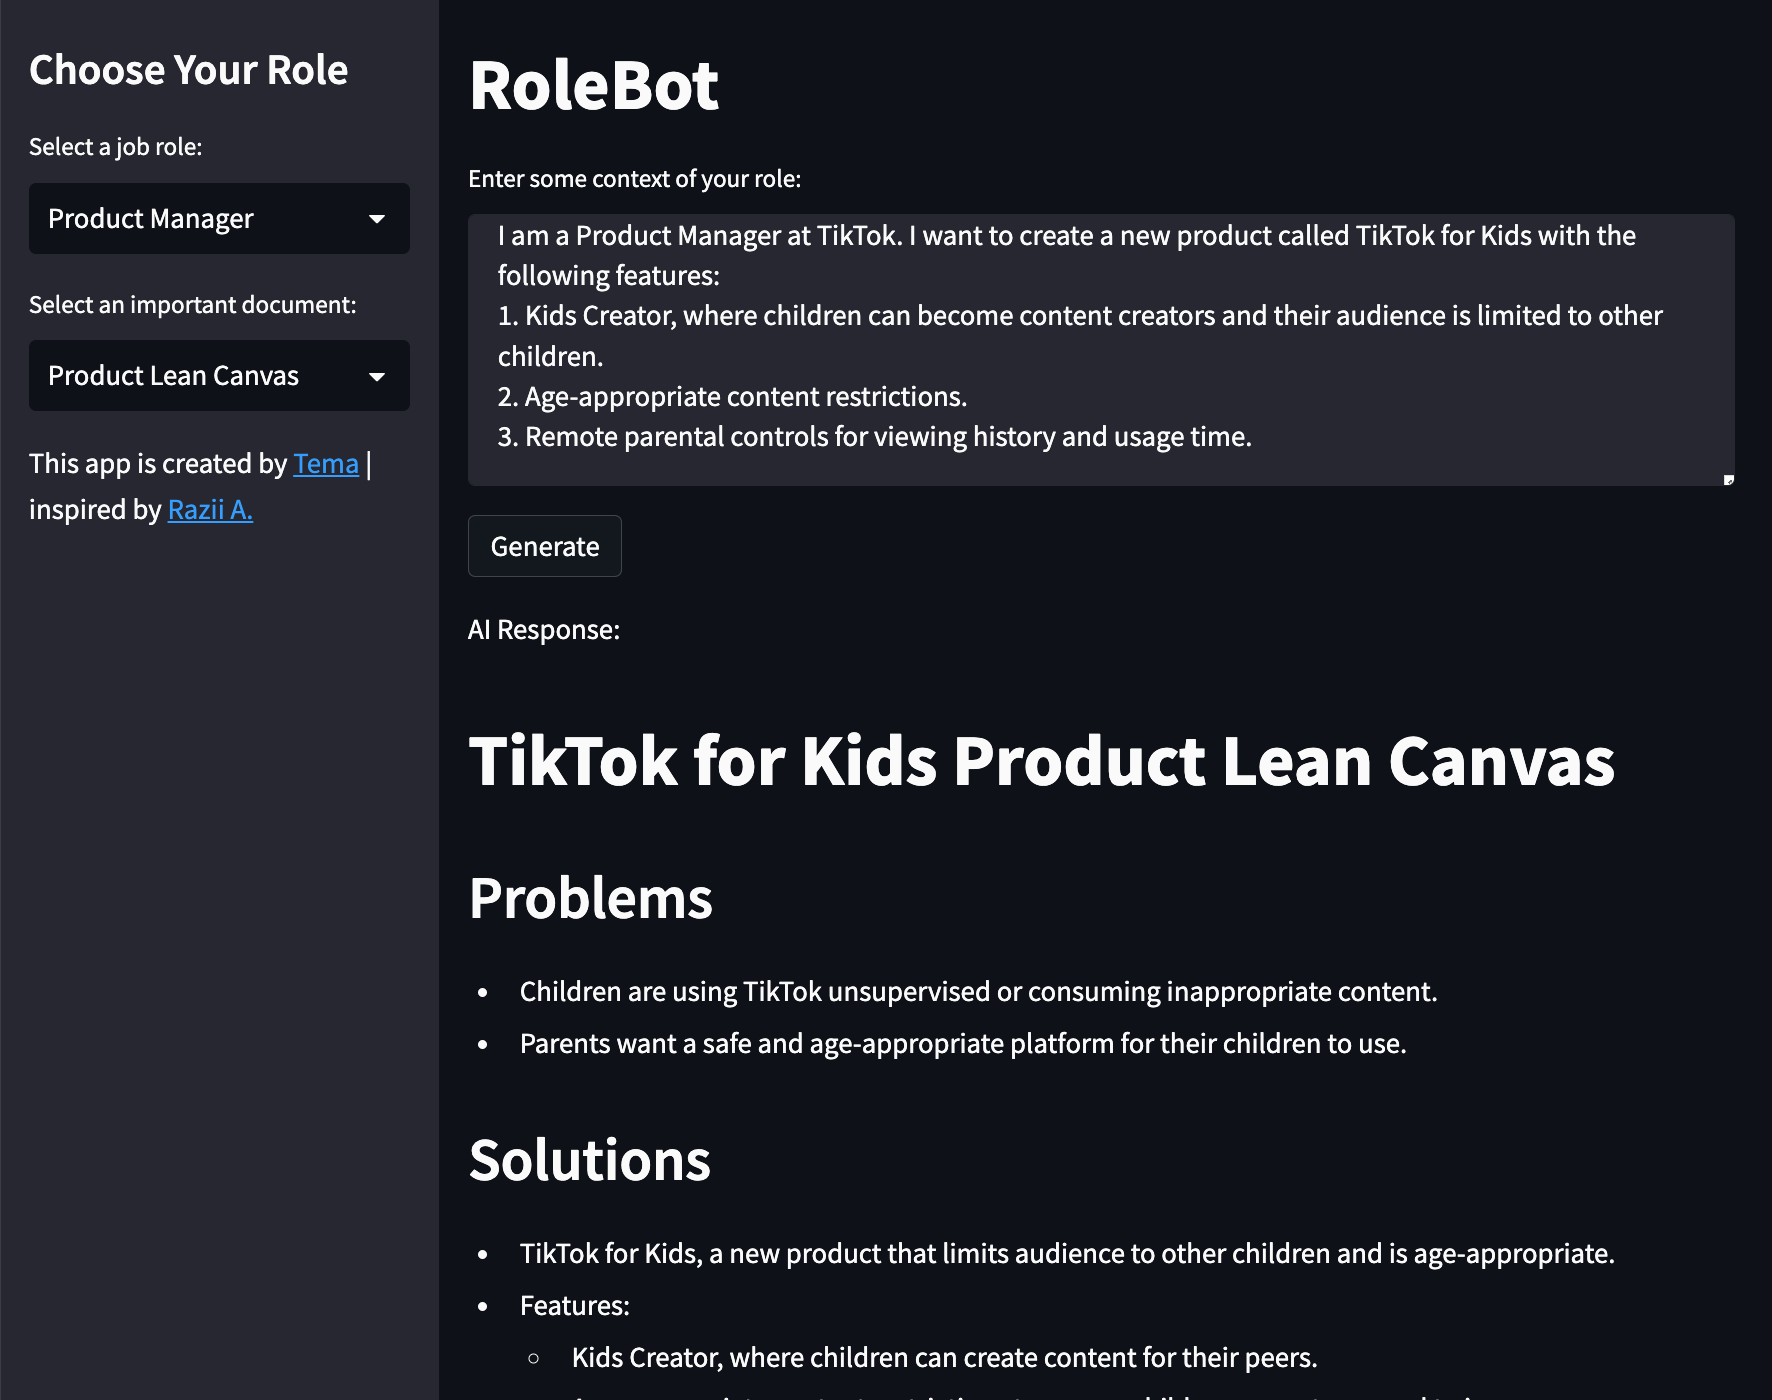Click the Choose Your Role sidebar heading
The width and height of the screenshot is (1772, 1400).
[x=189, y=70]
